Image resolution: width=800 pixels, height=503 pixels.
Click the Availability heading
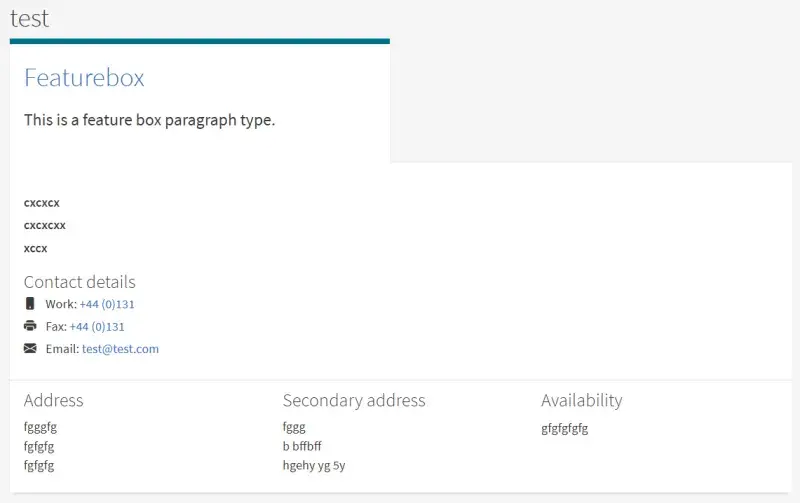[x=581, y=400]
